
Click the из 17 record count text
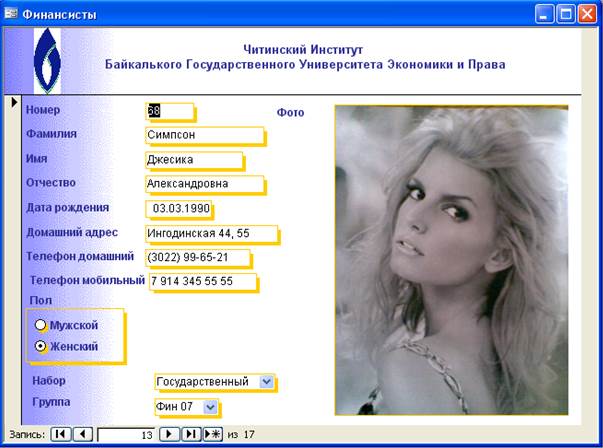[x=241, y=435]
